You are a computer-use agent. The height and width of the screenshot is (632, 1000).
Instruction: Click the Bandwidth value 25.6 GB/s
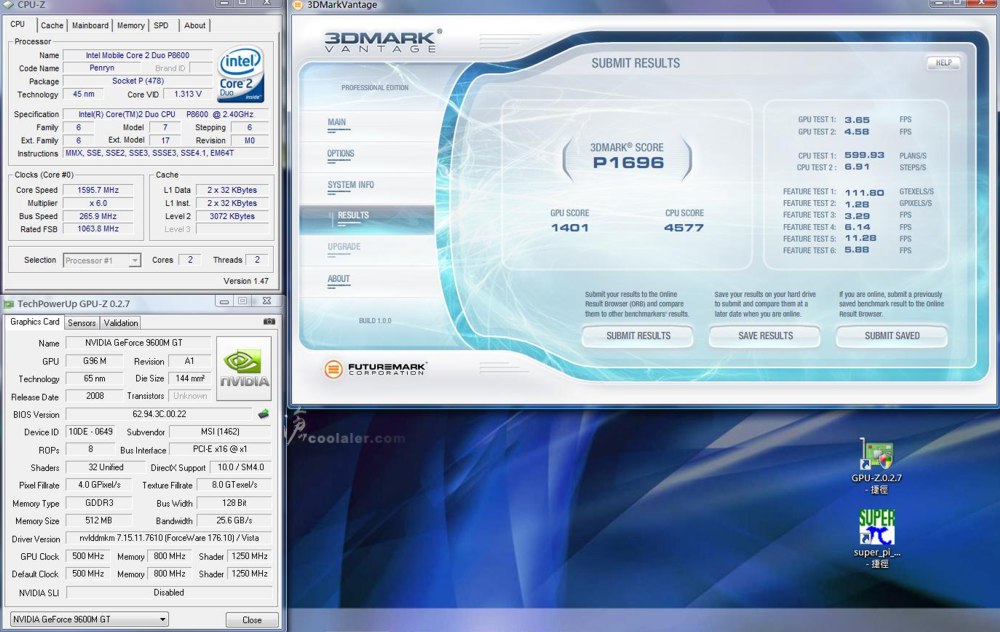[234, 520]
